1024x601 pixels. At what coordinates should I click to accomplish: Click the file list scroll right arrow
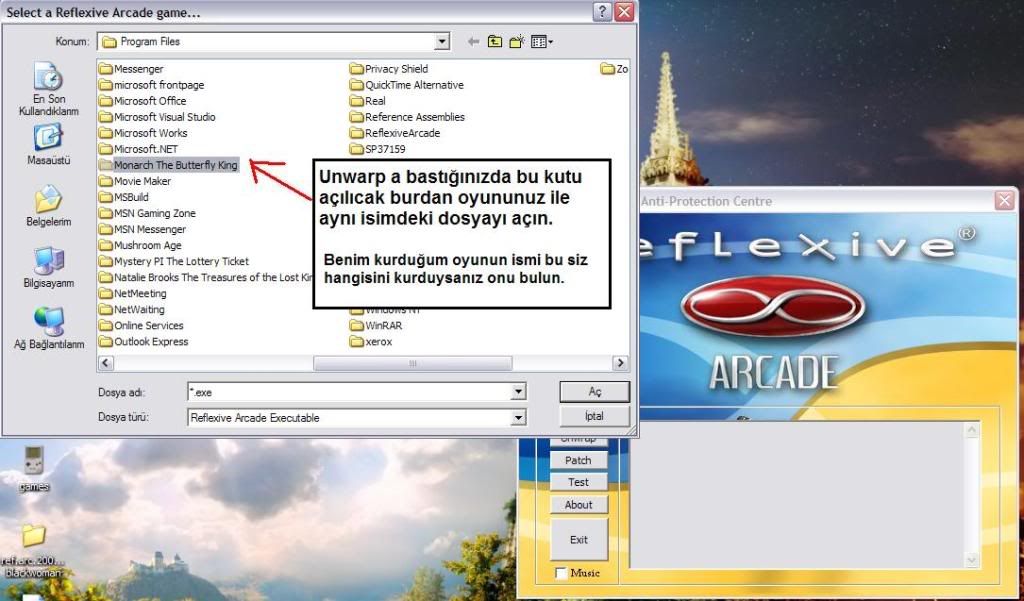point(620,363)
